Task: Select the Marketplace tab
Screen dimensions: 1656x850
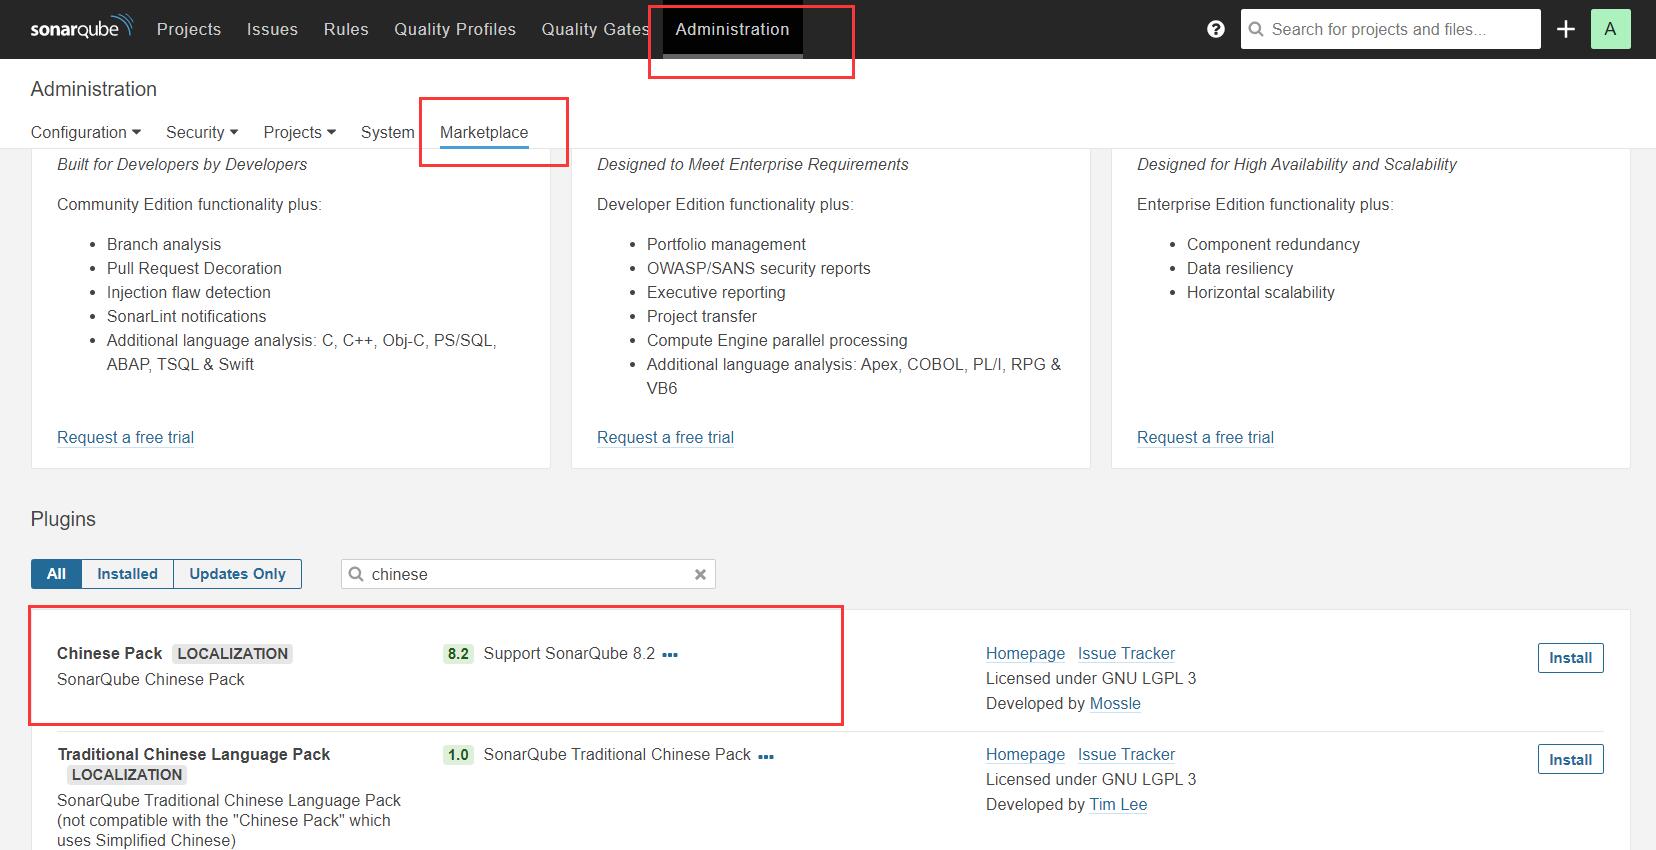Action: (x=484, y=132)
